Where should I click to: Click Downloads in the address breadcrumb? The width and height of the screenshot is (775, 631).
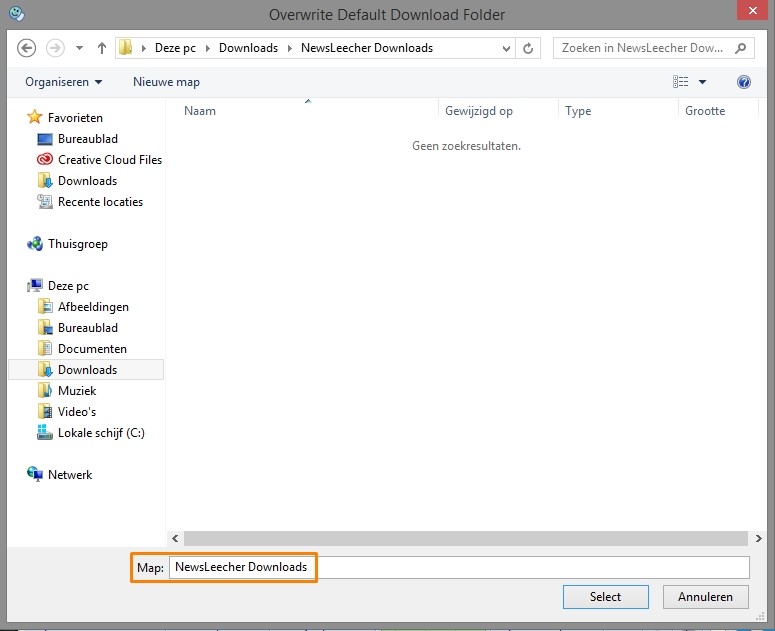tap(247, 48)
